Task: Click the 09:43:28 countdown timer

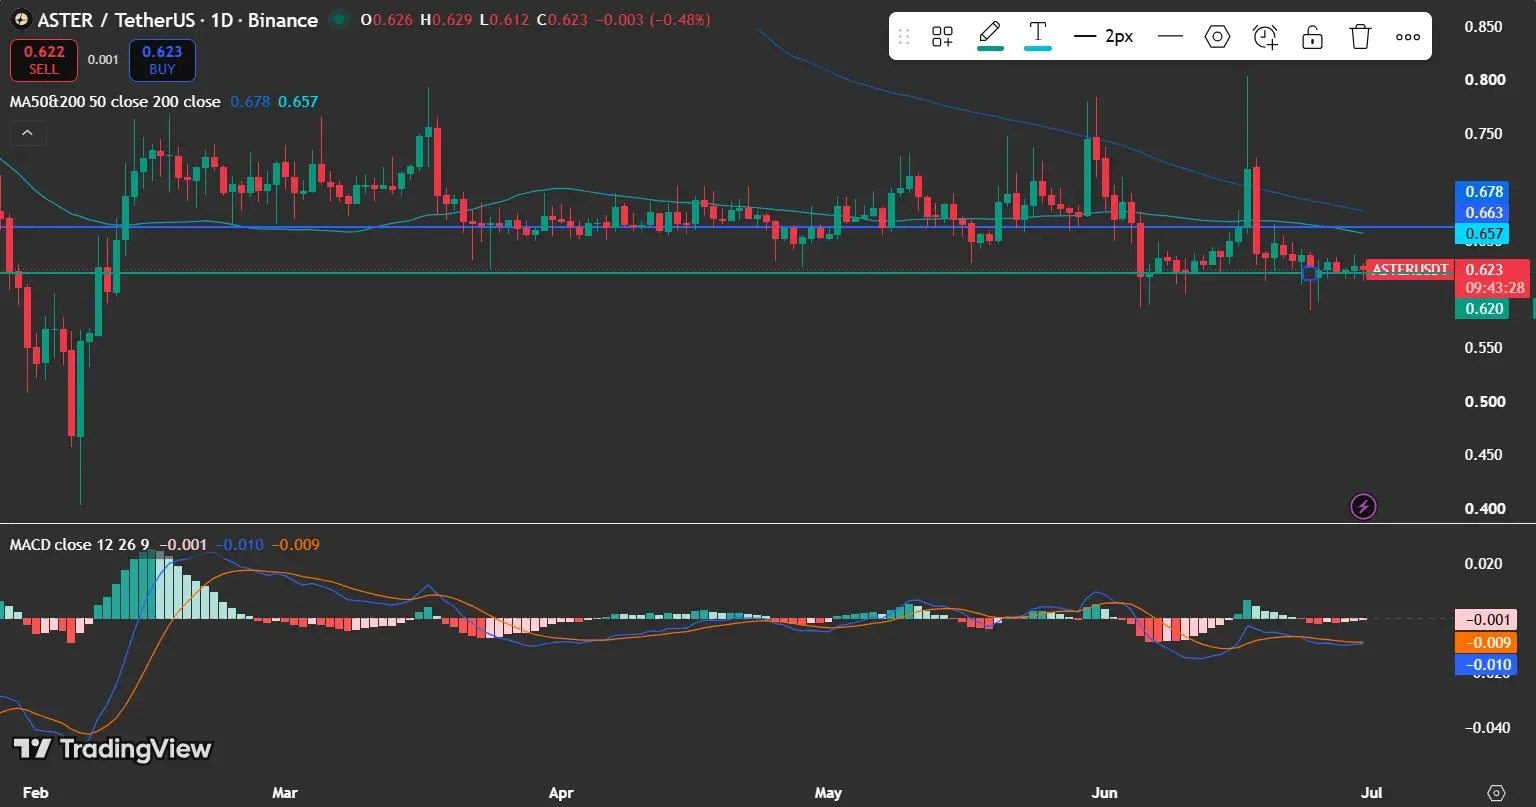Action: pyautogui.click(x=1495, y=288)
